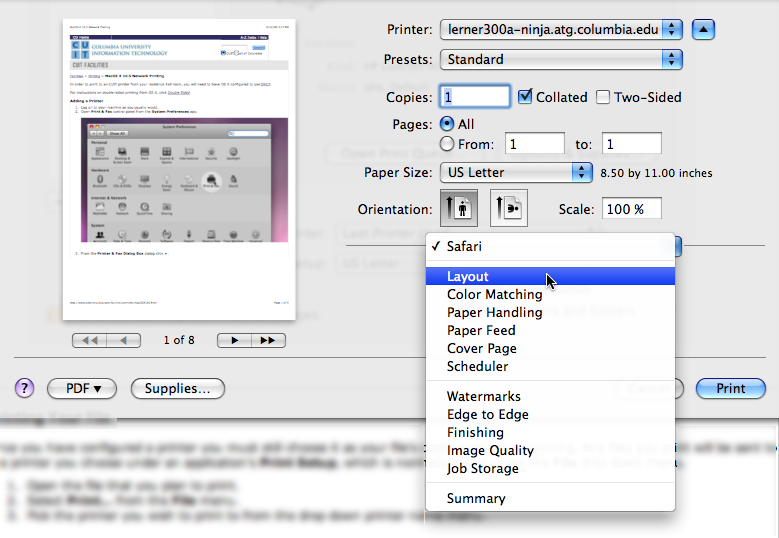
Task: Choose Scheduler menu item
Action: pos(550,366)
